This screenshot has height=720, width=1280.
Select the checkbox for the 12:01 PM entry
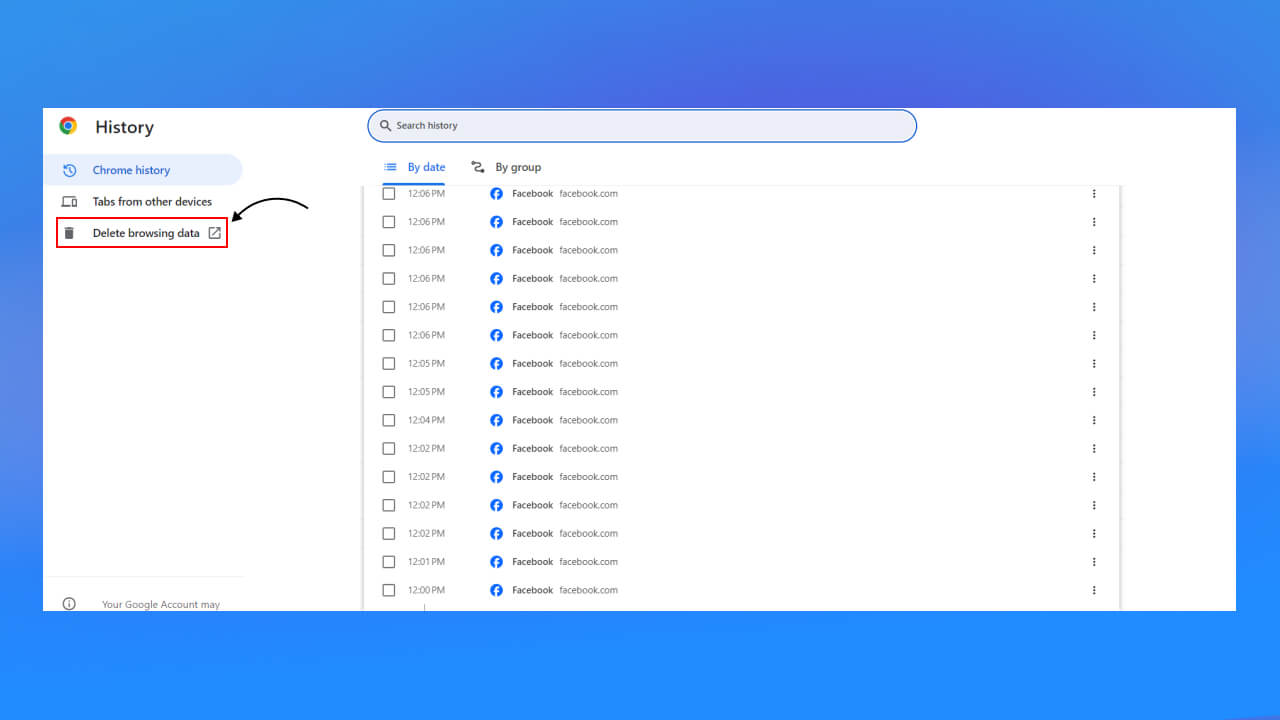point(389,562)
